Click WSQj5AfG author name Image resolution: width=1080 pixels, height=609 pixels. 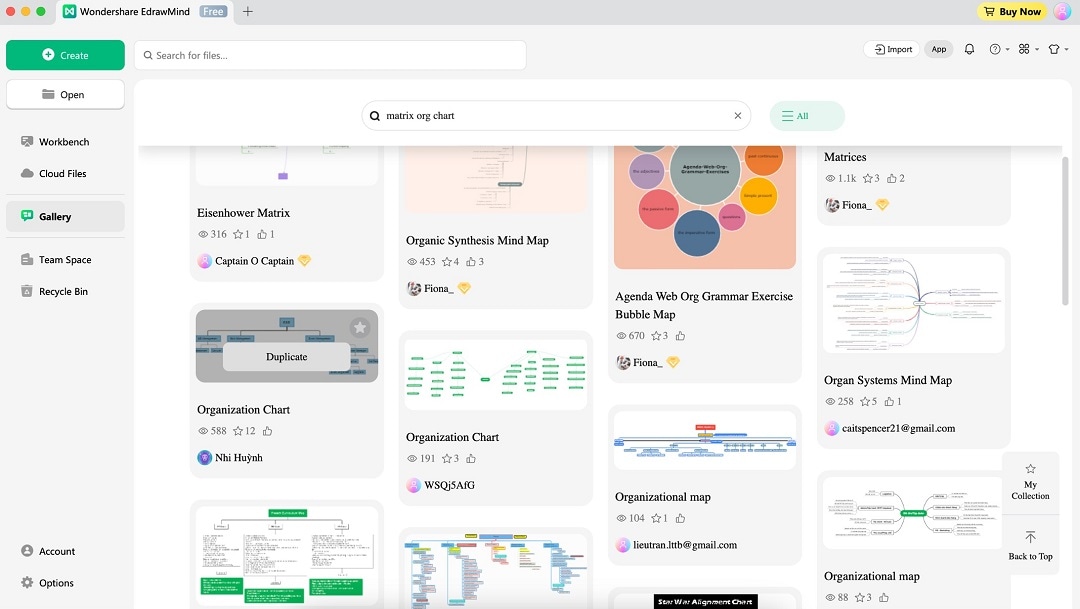pos(449,485)
